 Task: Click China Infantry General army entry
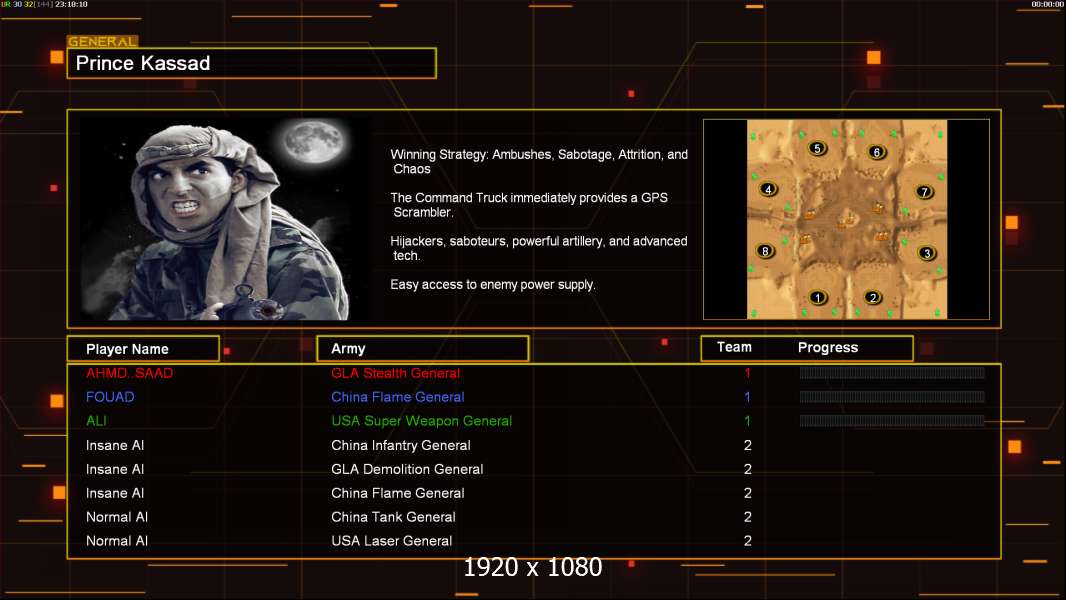pos(400,445)
